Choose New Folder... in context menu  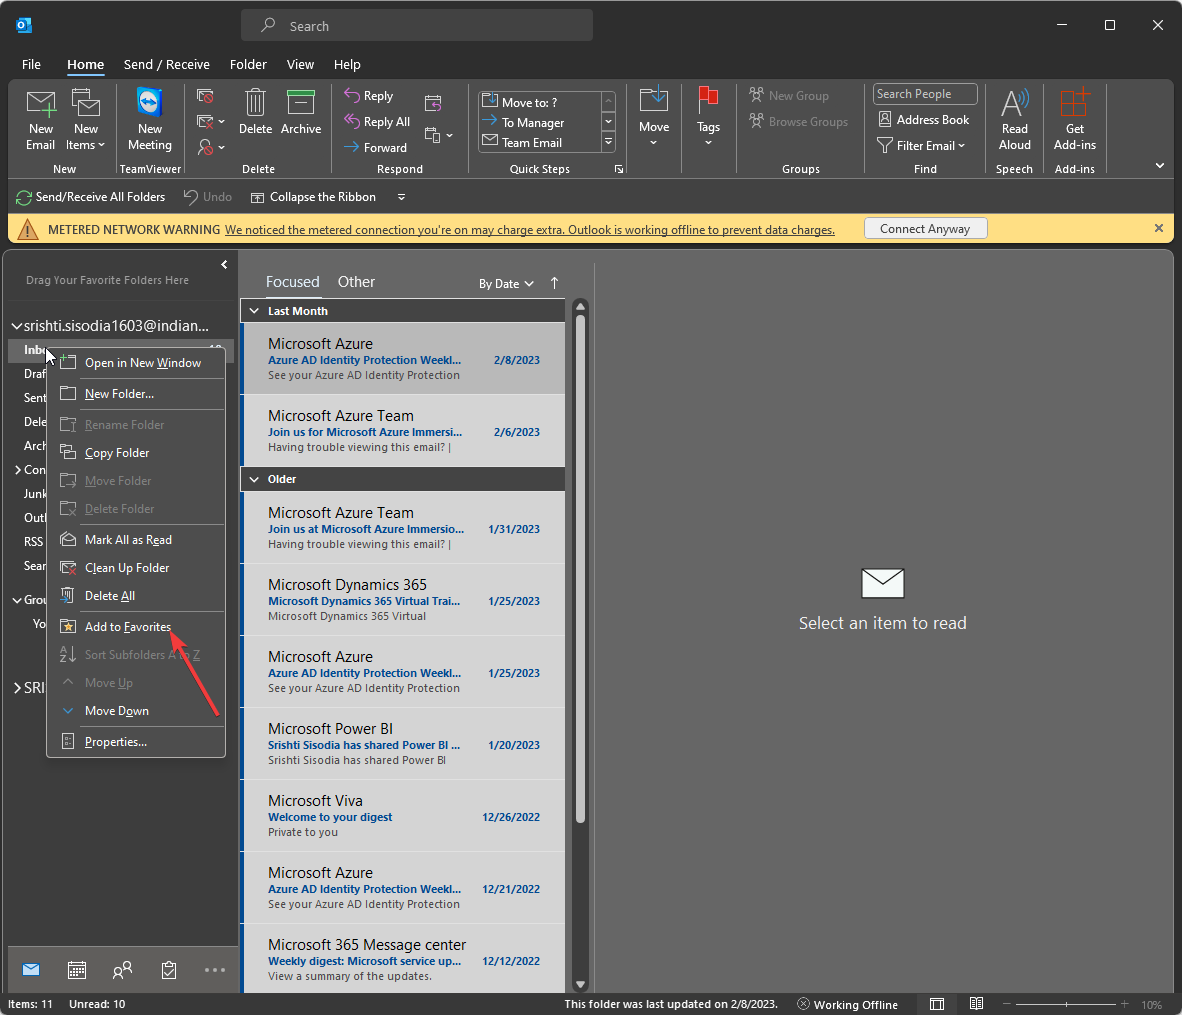(136, 394)
